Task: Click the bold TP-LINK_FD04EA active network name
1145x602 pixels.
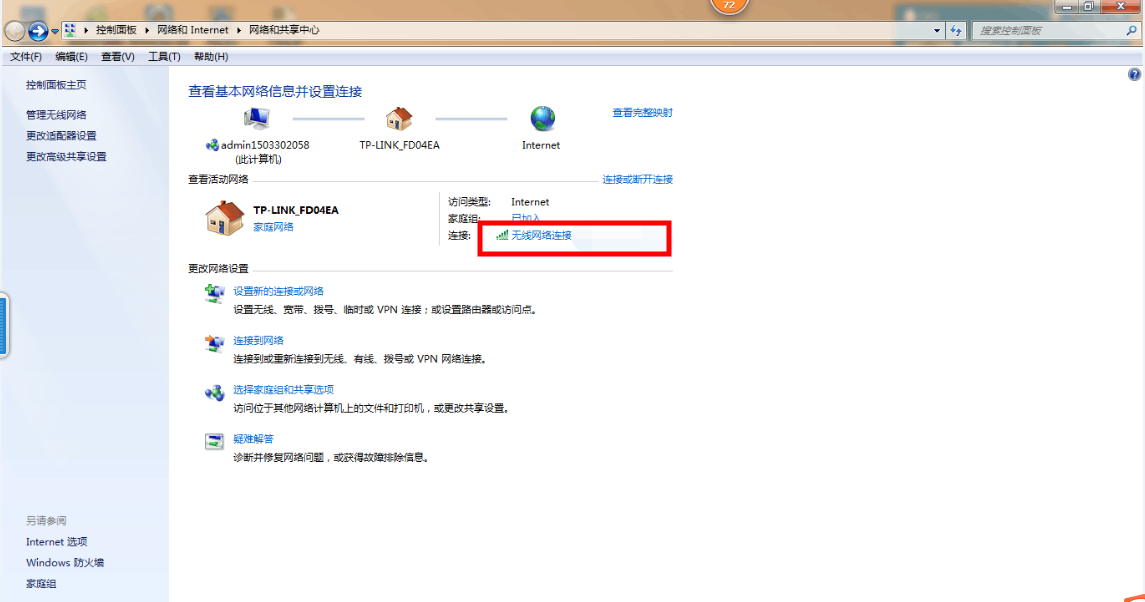Action: pos(296,210)
